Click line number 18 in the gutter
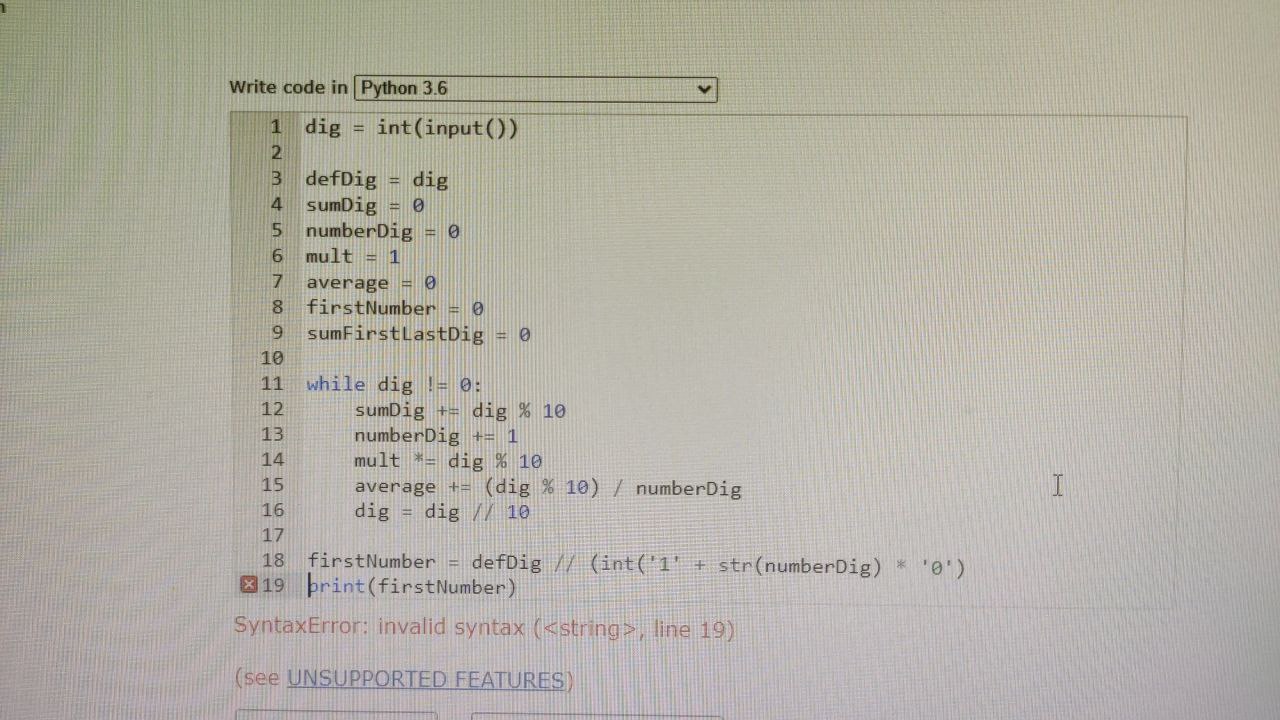The width and height of the screenshot is (1280, 720). point(272,560)
